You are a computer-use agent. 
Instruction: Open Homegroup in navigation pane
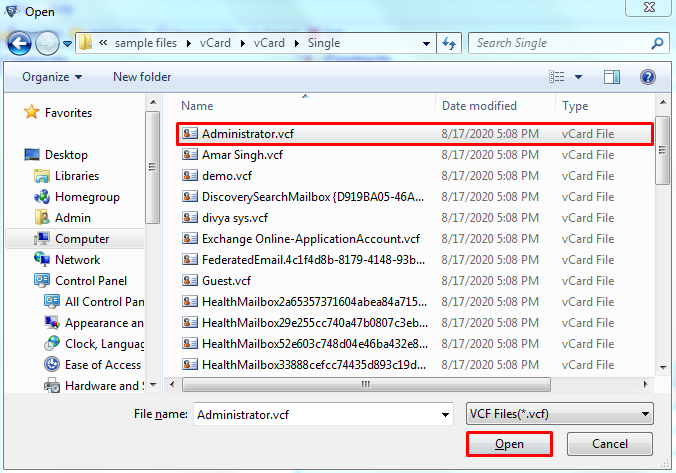click(77, 197)
